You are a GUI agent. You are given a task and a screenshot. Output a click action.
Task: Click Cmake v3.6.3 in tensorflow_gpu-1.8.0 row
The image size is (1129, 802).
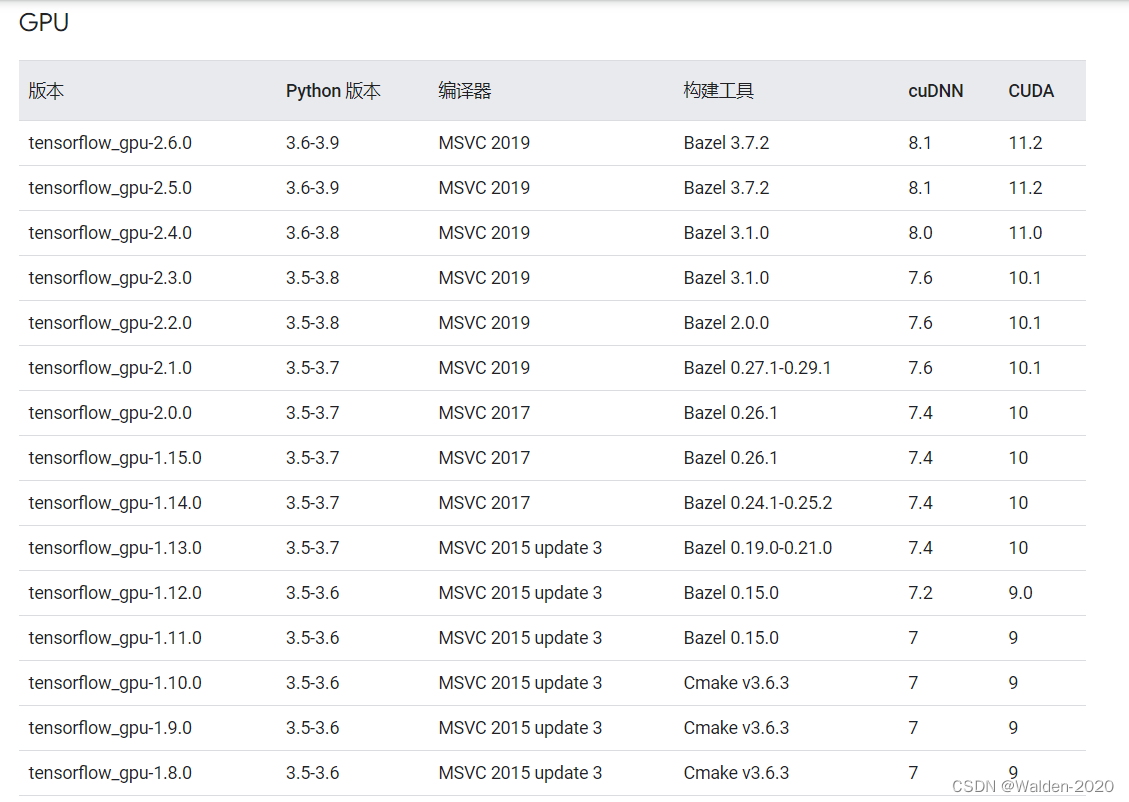click(x=736, y=773)
